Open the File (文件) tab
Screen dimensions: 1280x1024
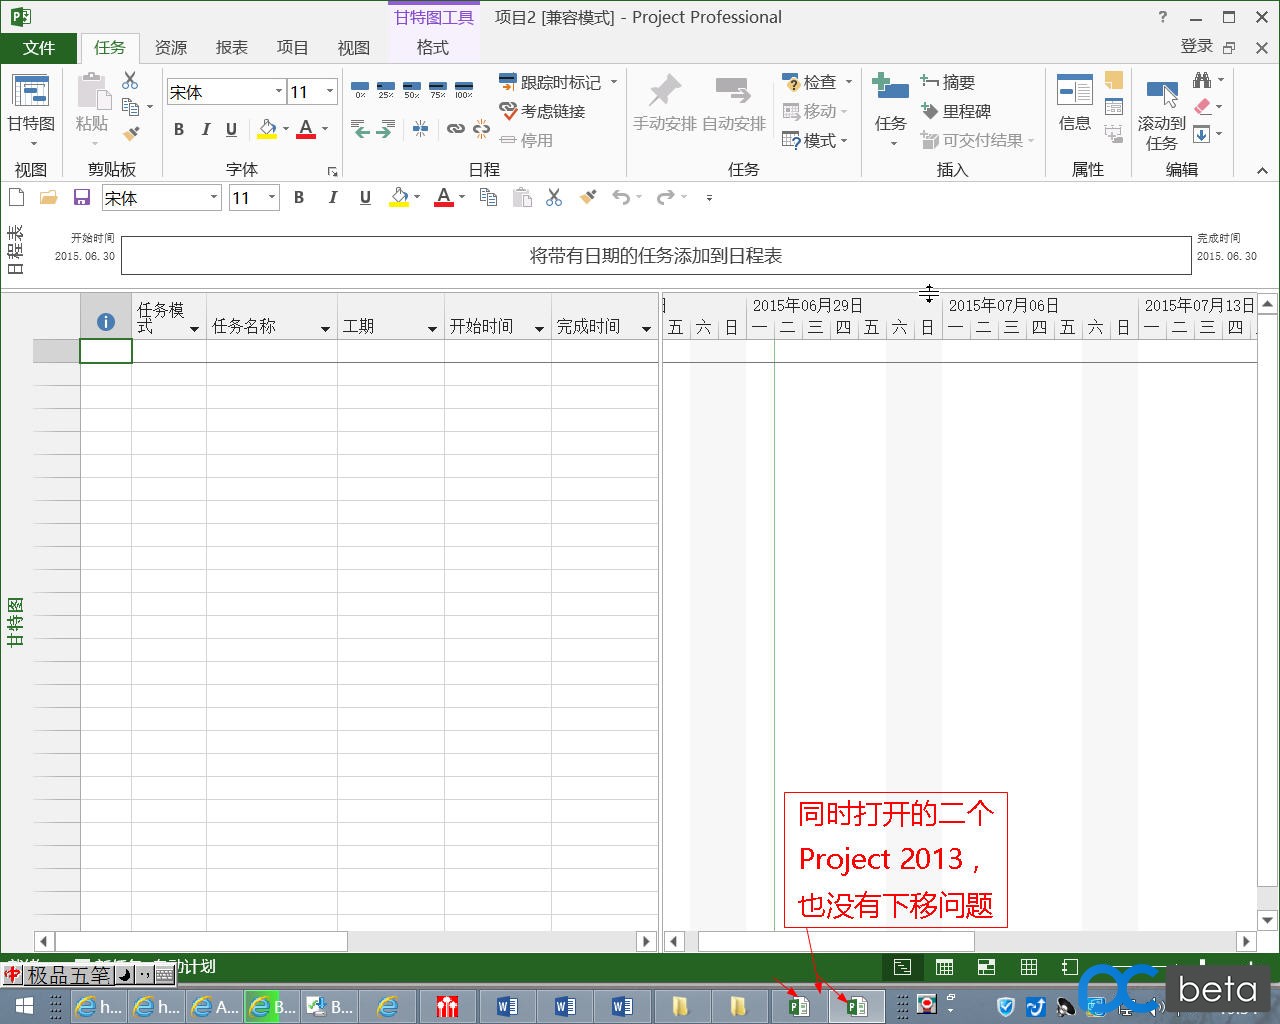tap(39, 47)
